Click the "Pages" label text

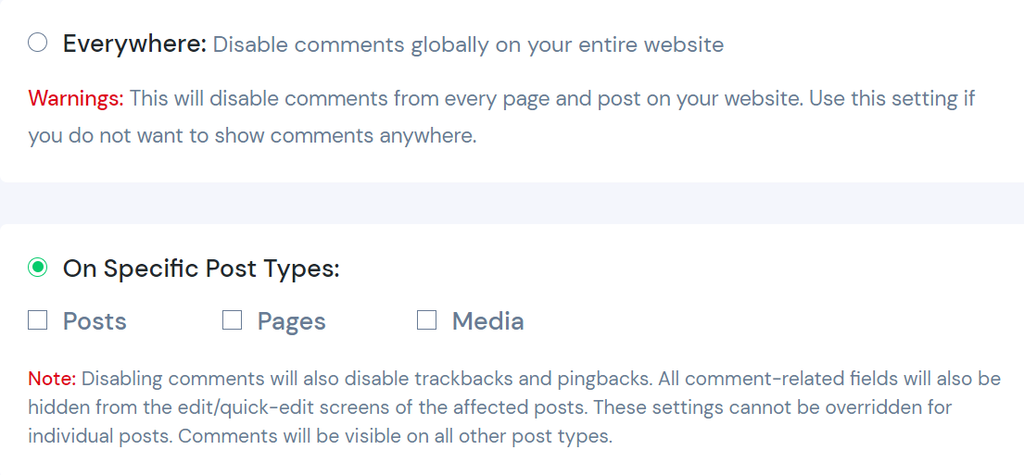(x=291, y=322)
